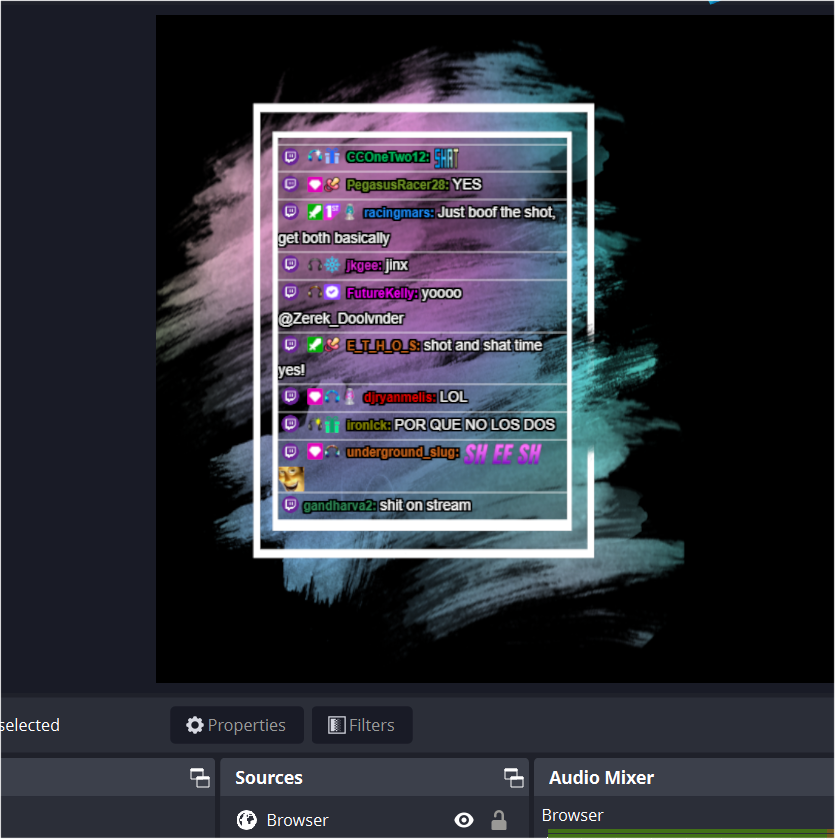Select the Browser source in the Sources list
The height and width of the screenshot is (839, 835).
[297, 820]
